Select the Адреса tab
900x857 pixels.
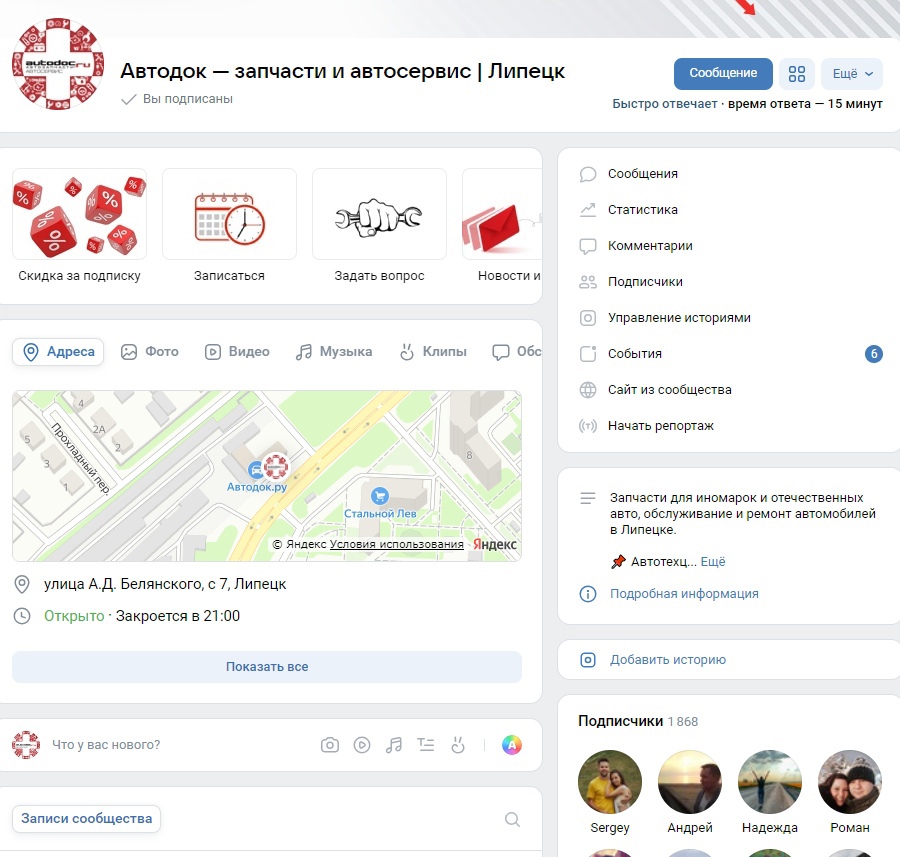58,351
